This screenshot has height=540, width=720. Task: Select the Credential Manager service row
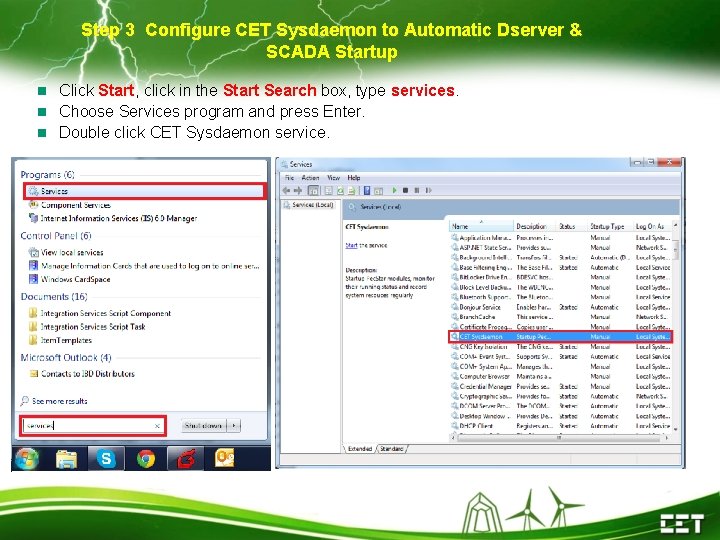click(561, 386)
